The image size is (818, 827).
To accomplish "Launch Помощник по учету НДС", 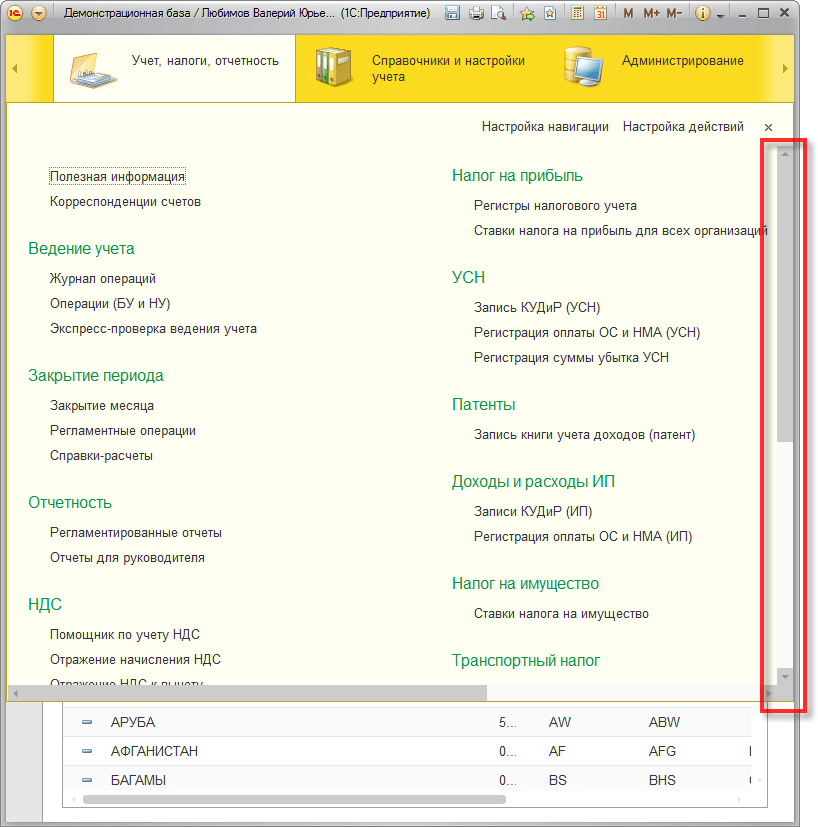I will pyautogui.click(x=124, y=634).
